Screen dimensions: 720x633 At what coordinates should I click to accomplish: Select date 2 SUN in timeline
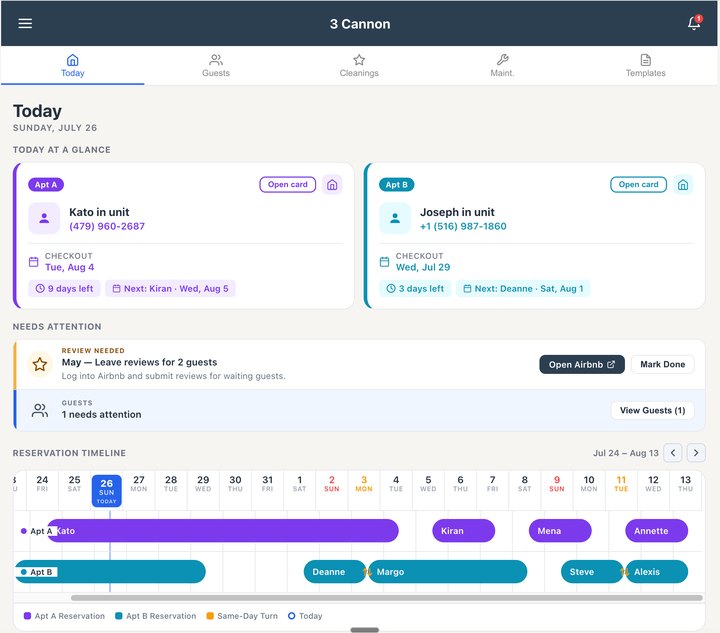tap(332, 484)
